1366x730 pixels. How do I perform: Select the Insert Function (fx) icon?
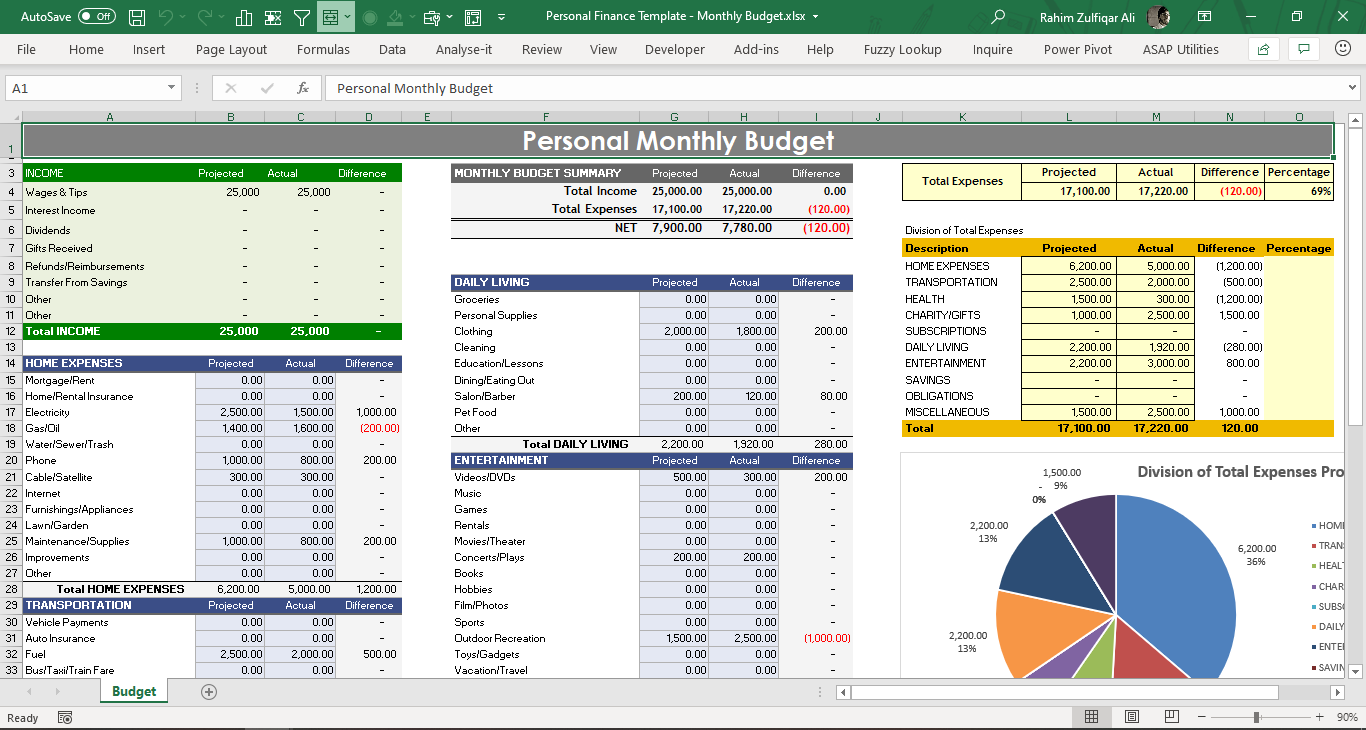click(x=303, y=88)
